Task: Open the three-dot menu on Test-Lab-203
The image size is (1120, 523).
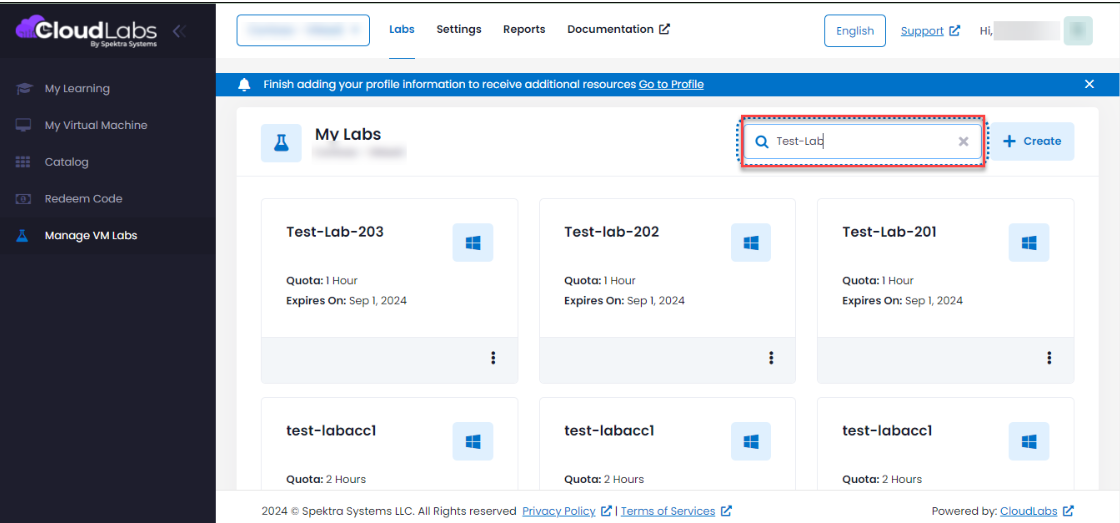Action: (493, 358)
